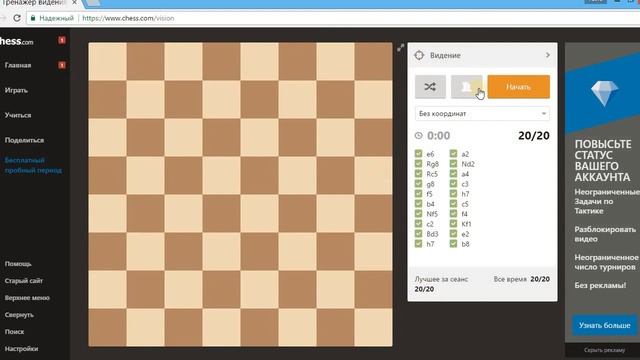
Task: Click the Лучшее за сеанс 20/20 text
Action: tap(441, 284)
